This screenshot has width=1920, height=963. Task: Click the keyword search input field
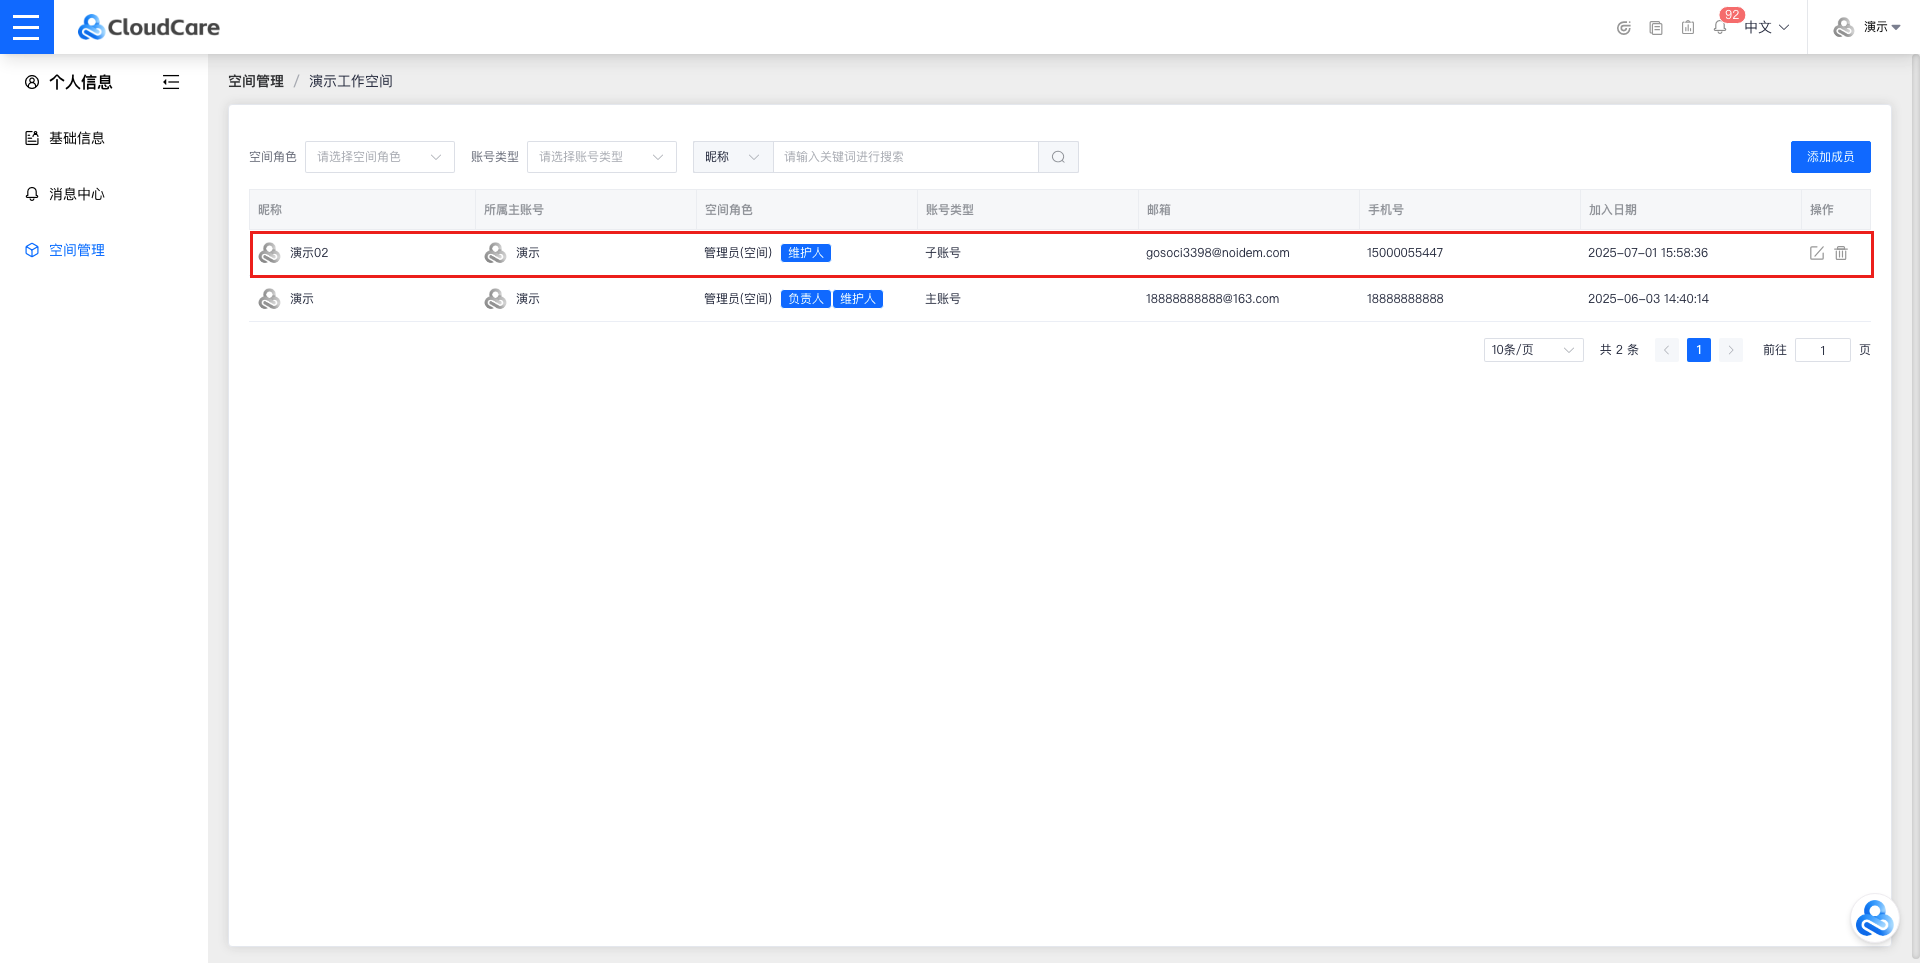coord(905,157)
